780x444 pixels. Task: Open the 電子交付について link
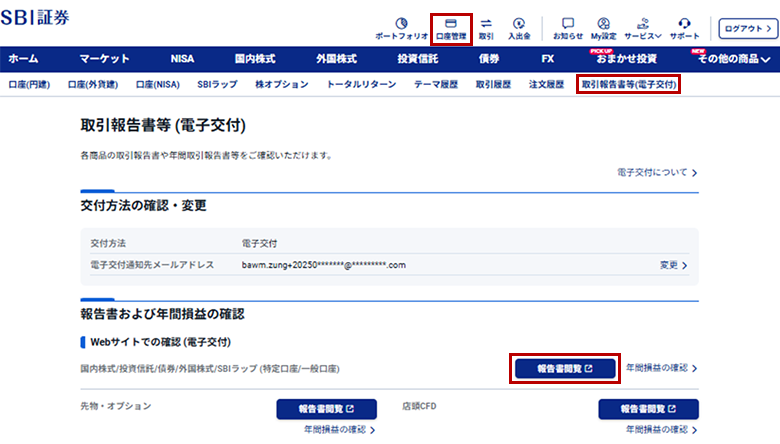[658, 173]
